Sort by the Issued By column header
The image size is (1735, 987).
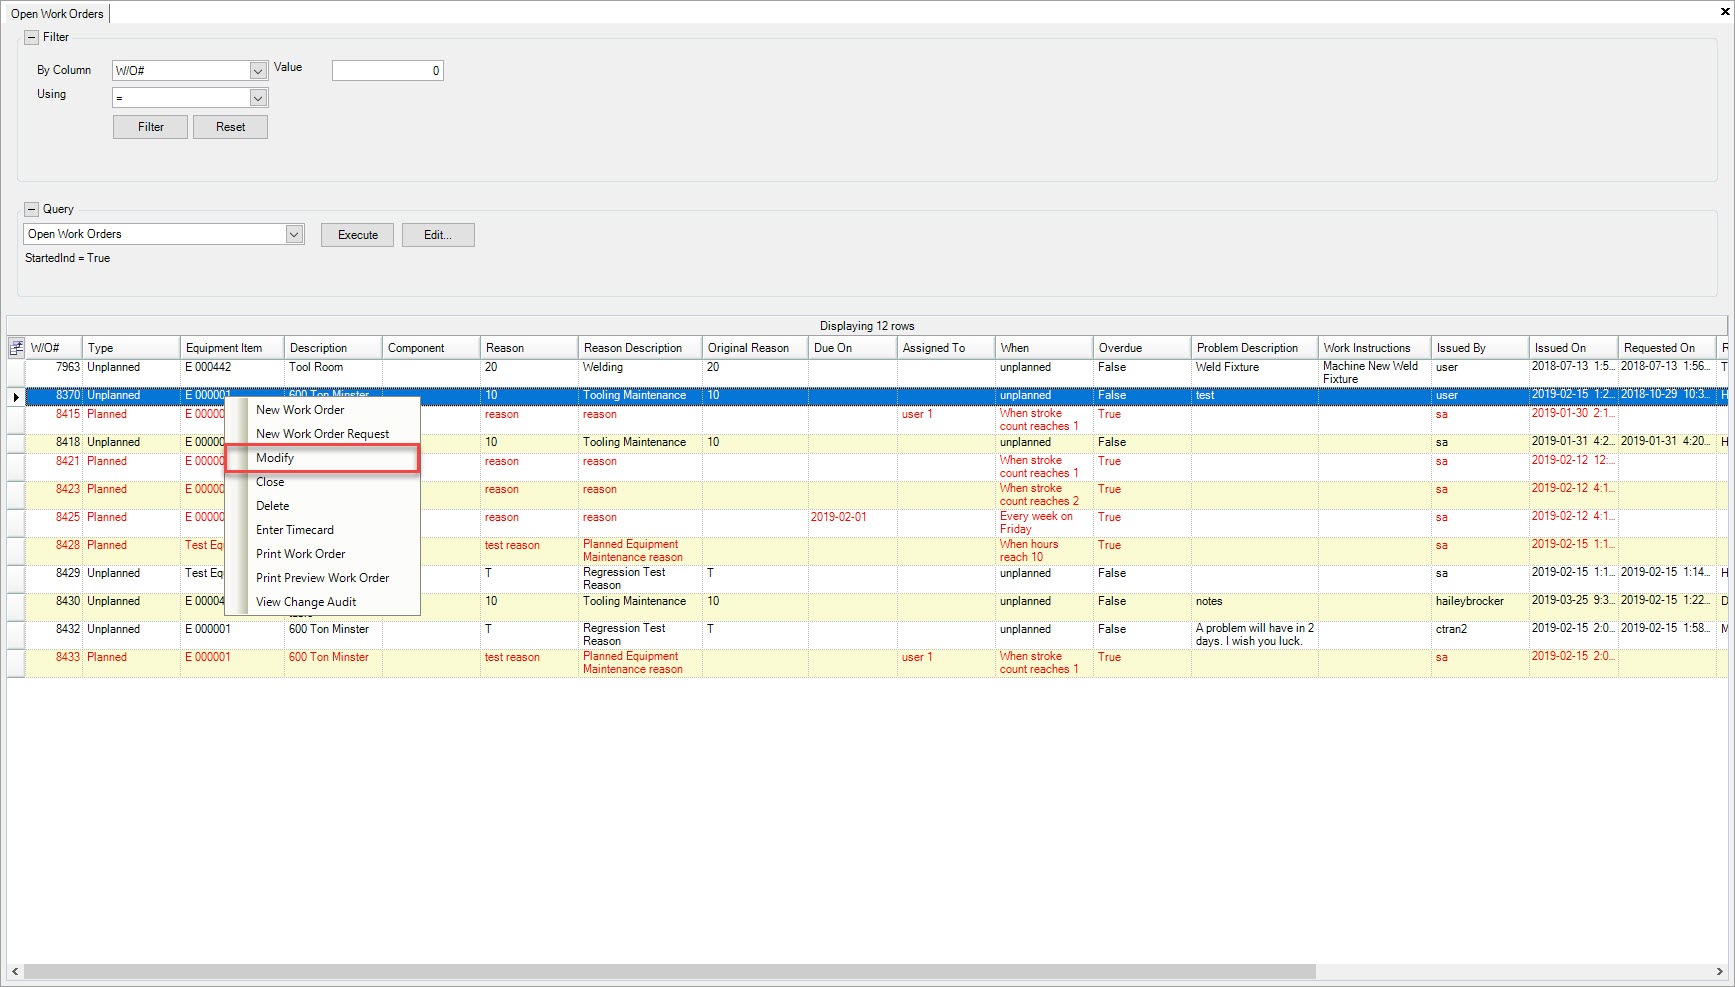pos(1480,348)
